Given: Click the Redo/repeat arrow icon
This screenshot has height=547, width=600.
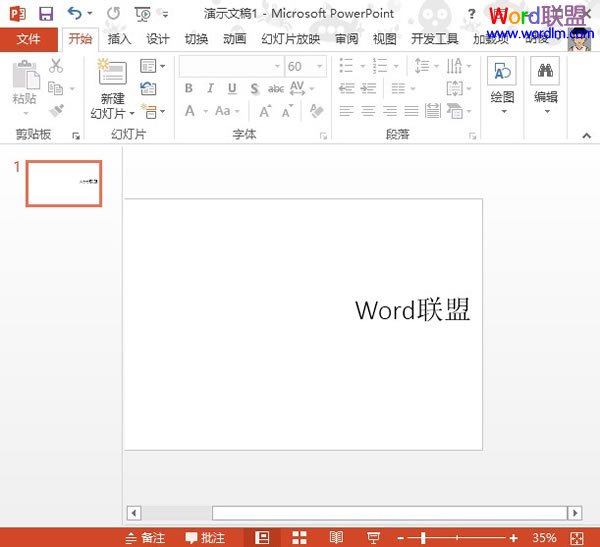Looking at the screenshot, I should pyautogui.click(x=113, y=14).
